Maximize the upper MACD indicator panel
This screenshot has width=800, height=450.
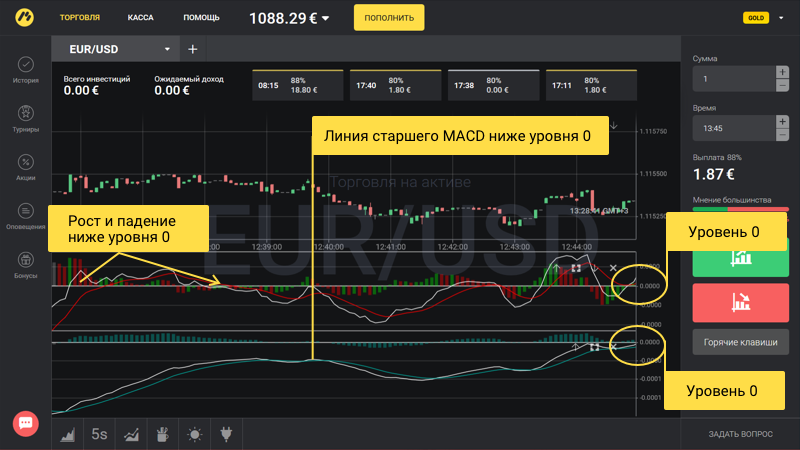pos(576,268)
